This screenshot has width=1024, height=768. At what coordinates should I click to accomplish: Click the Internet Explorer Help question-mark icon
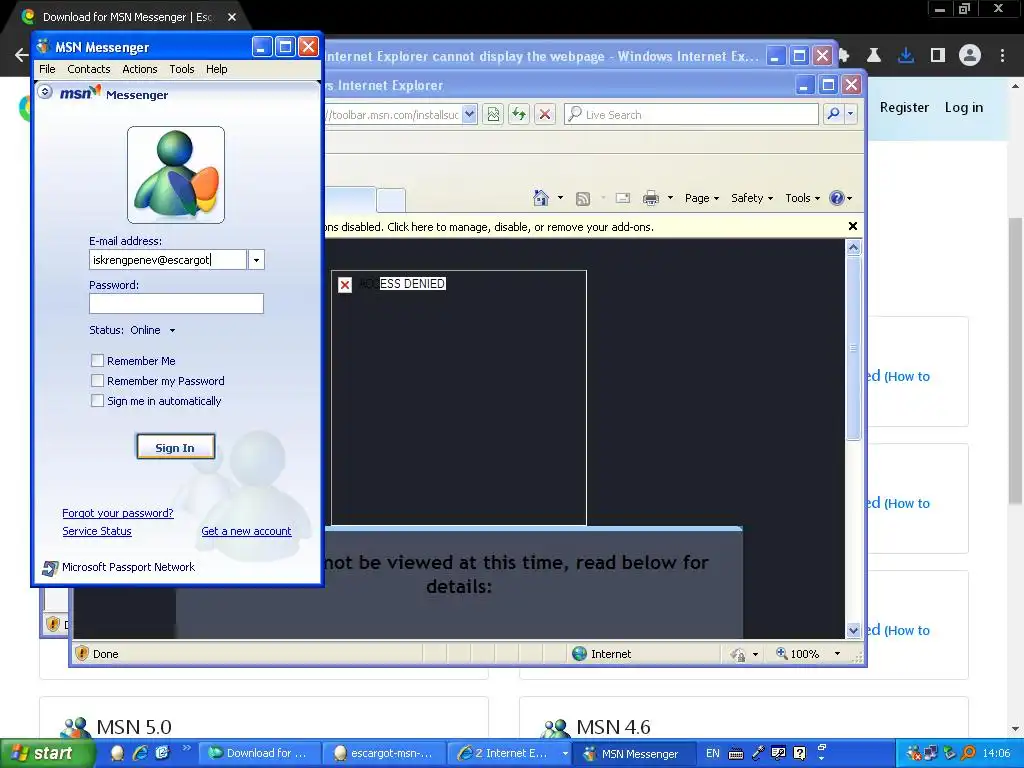[x=837, y=198]
